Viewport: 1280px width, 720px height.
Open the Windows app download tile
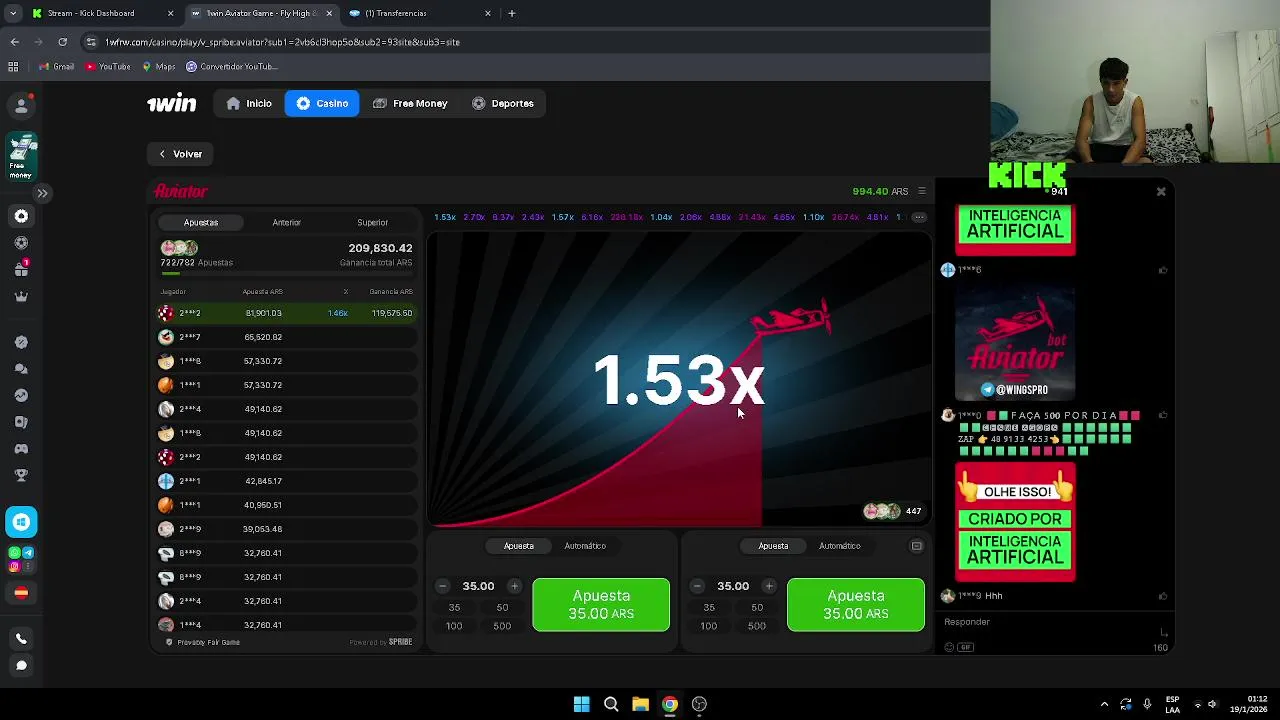click(x=21, y=522)
